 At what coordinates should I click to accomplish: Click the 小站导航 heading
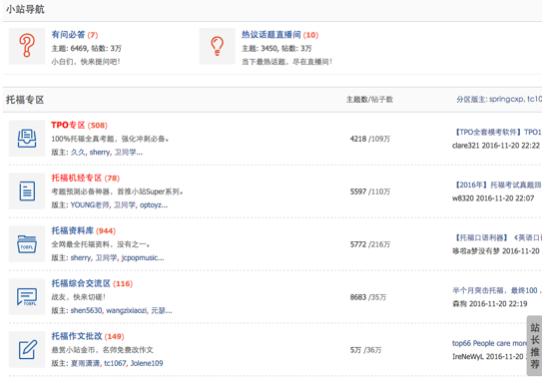[x=25, y=9]
